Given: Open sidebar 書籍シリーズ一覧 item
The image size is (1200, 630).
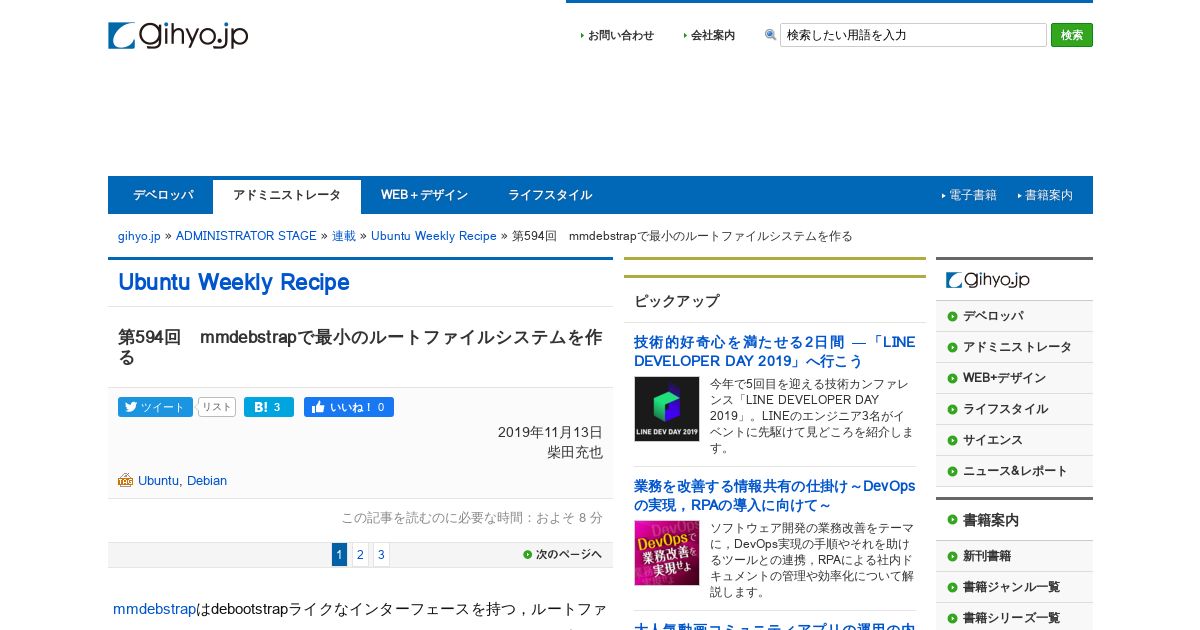Looking at the screenshot, I should tap(1014, 618).
